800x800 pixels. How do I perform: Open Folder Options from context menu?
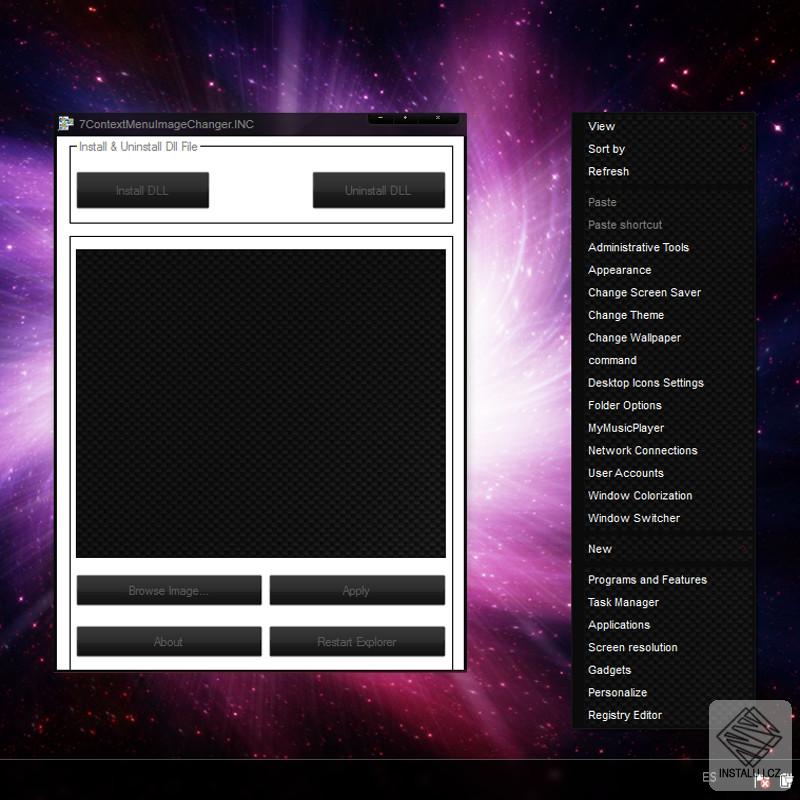click(x=664, y=405)
